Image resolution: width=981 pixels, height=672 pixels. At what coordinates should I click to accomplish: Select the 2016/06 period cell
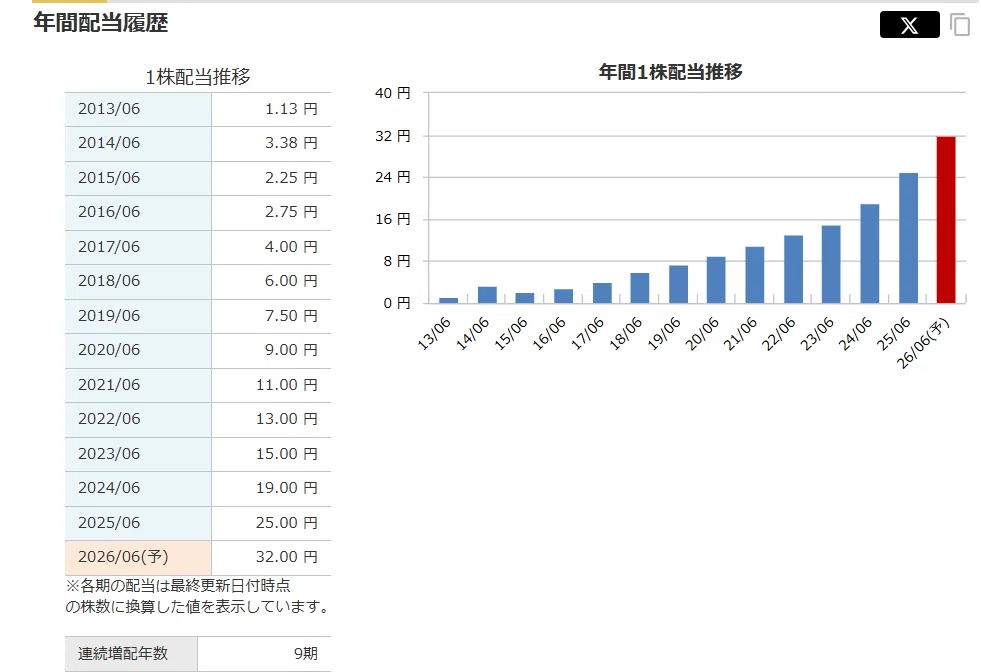click(138, 213)
